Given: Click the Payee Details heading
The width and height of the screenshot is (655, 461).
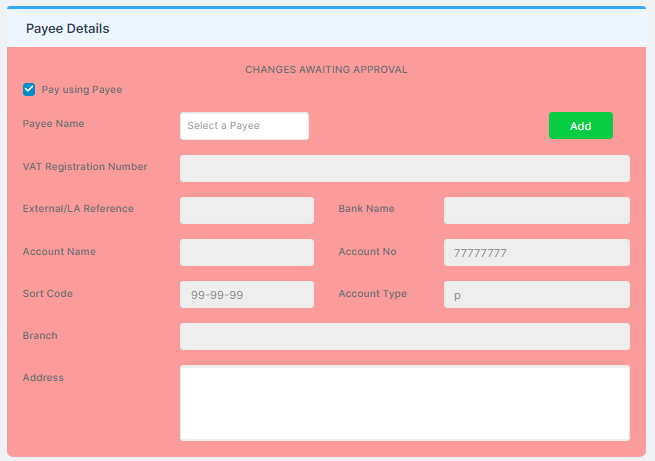Looking at the screenshot, I should [x=68, y=29].
